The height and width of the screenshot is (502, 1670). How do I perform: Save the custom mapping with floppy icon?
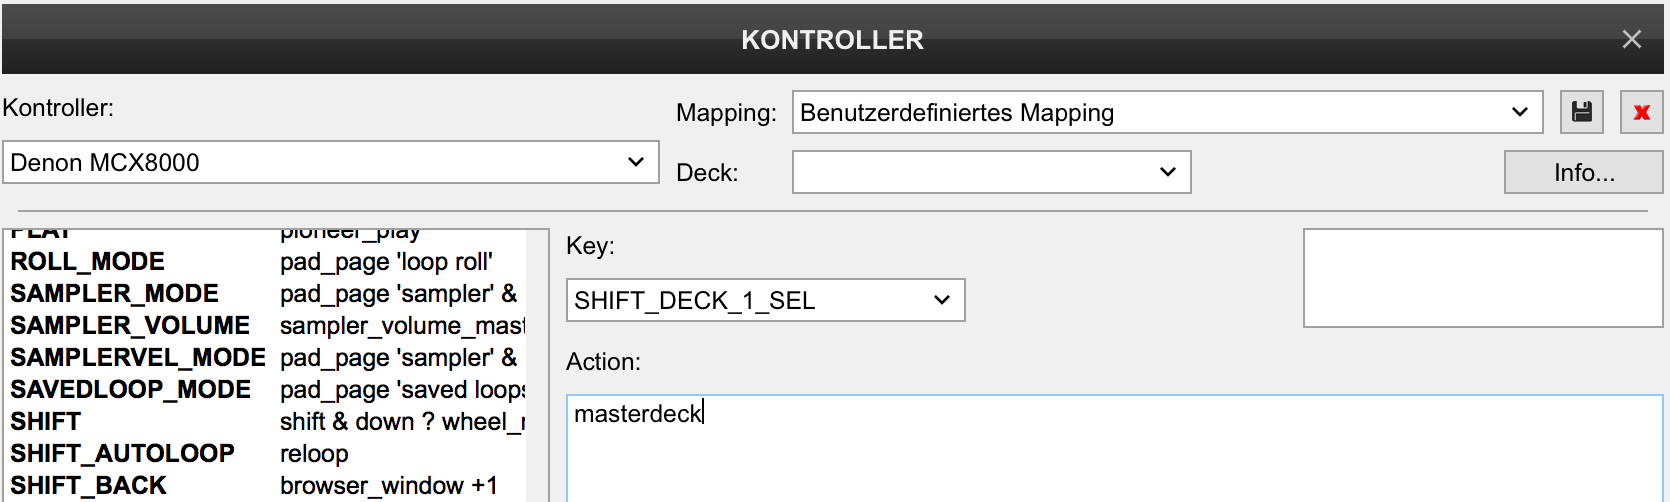1582,112
